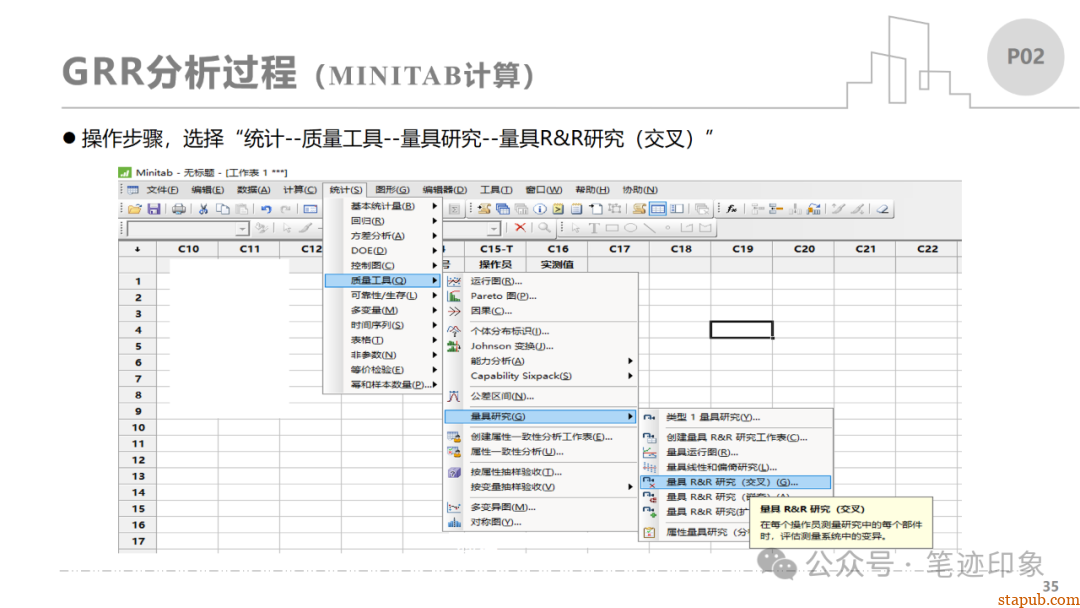The image size is (1080, 608).
Task: Click the 公差区间 menu icon
Action: pos(454,397)
